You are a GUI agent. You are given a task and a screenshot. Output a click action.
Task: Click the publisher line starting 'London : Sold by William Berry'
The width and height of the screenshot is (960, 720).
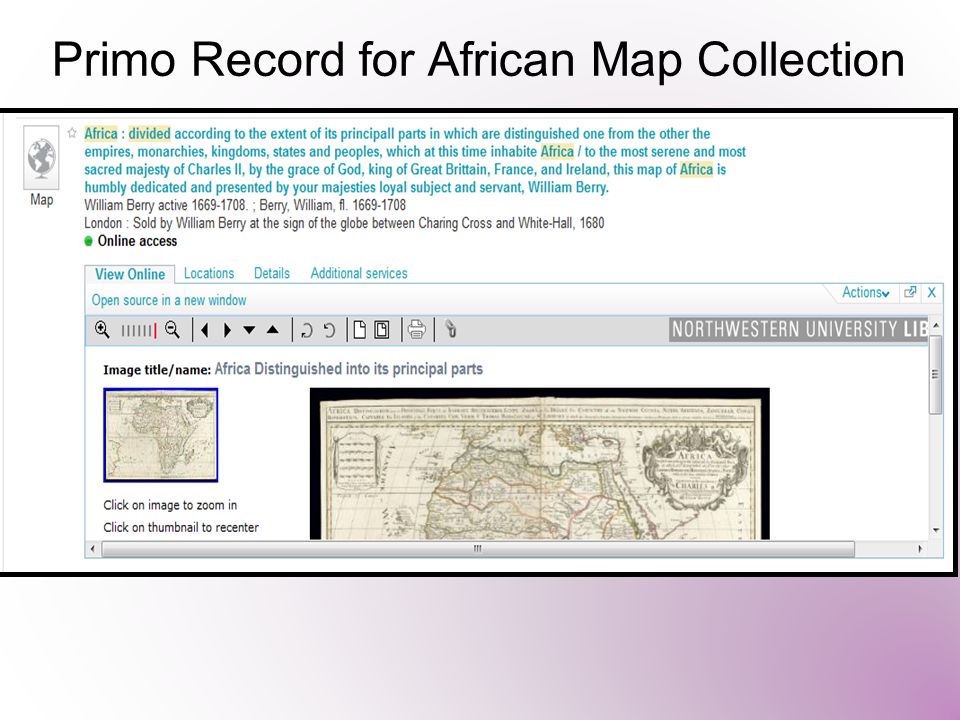344,223
